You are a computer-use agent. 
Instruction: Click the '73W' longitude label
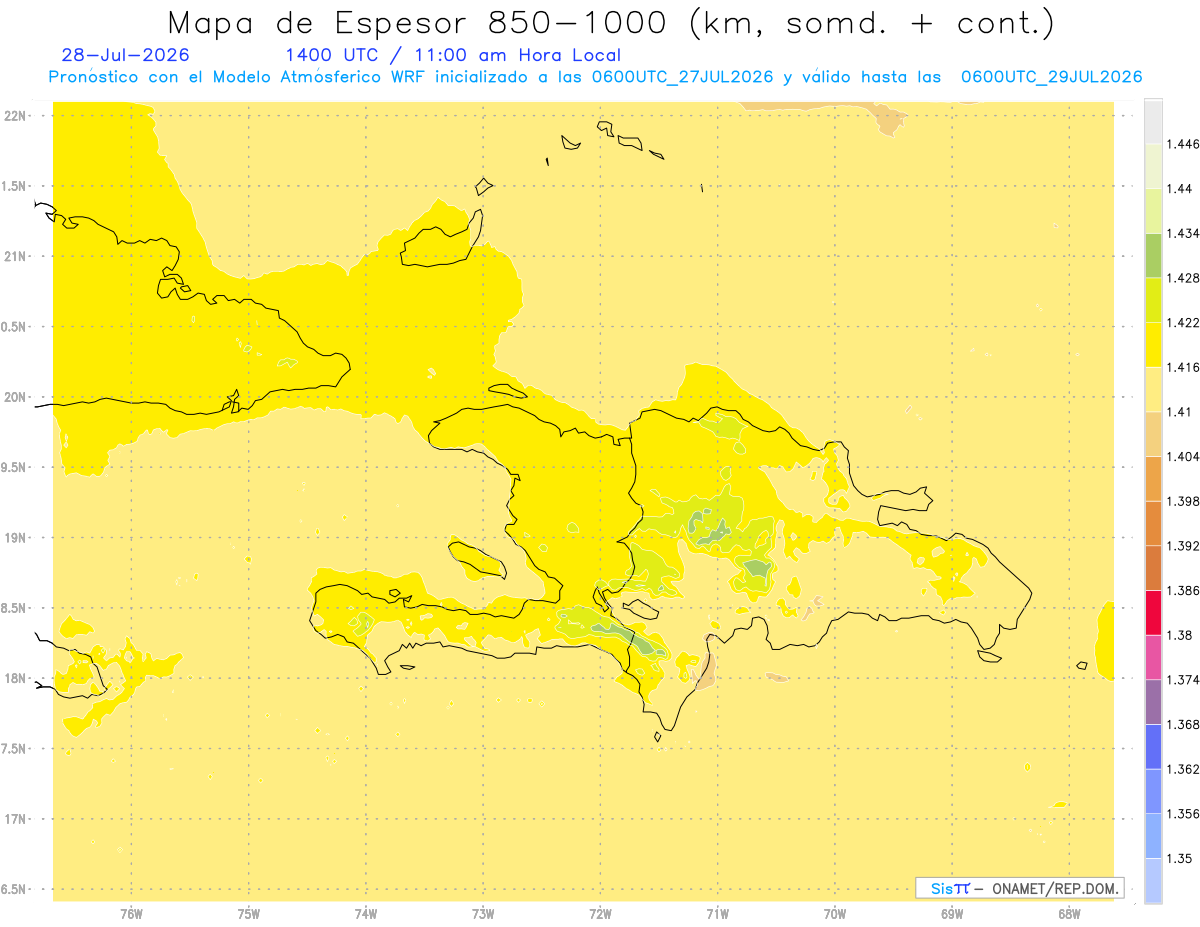click(483, 913)
